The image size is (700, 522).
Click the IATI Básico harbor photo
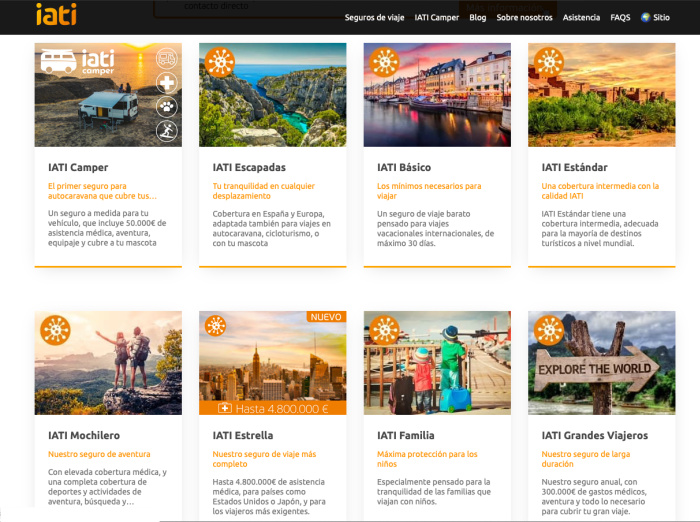tap(437, 95)
